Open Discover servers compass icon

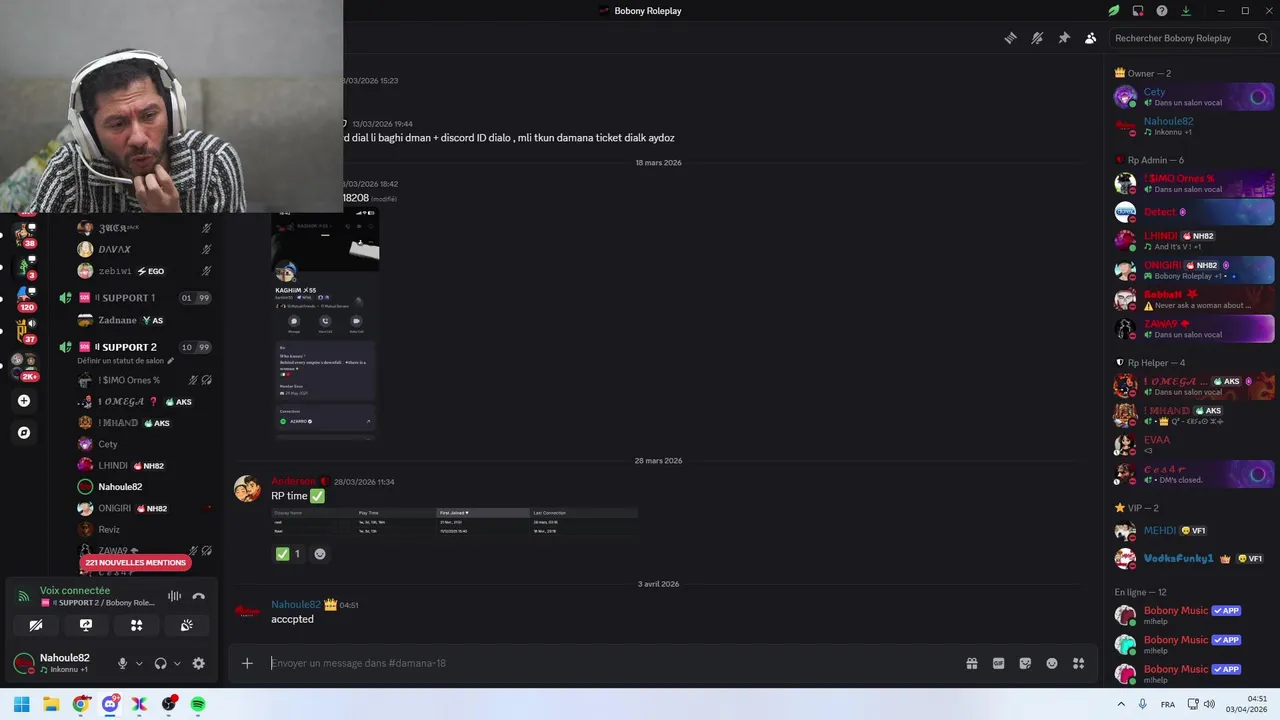tap(24, 433)
